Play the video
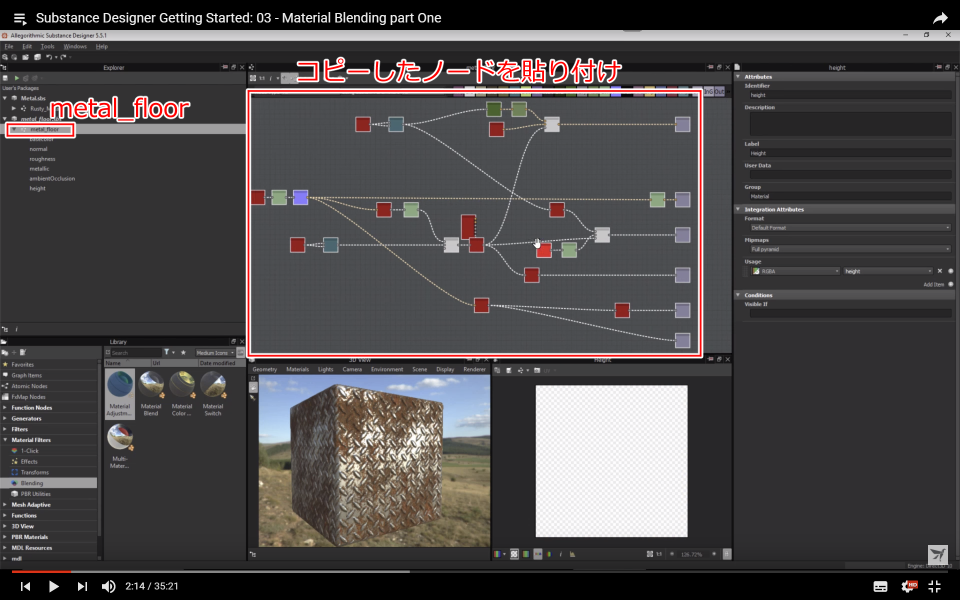The image size is (960, 600). point(53,587)
